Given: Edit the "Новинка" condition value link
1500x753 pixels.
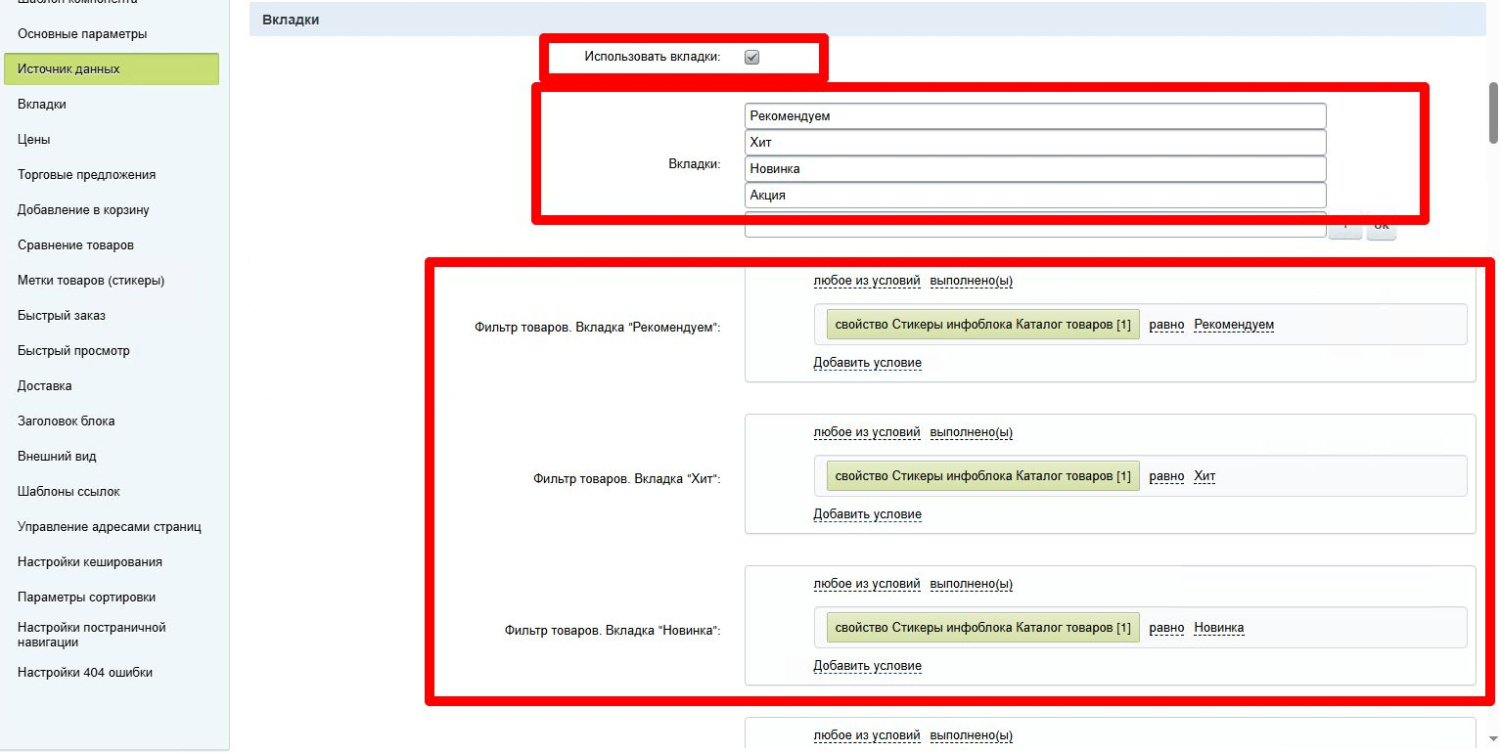Looking at the screenshot, I should point(1219,628).
